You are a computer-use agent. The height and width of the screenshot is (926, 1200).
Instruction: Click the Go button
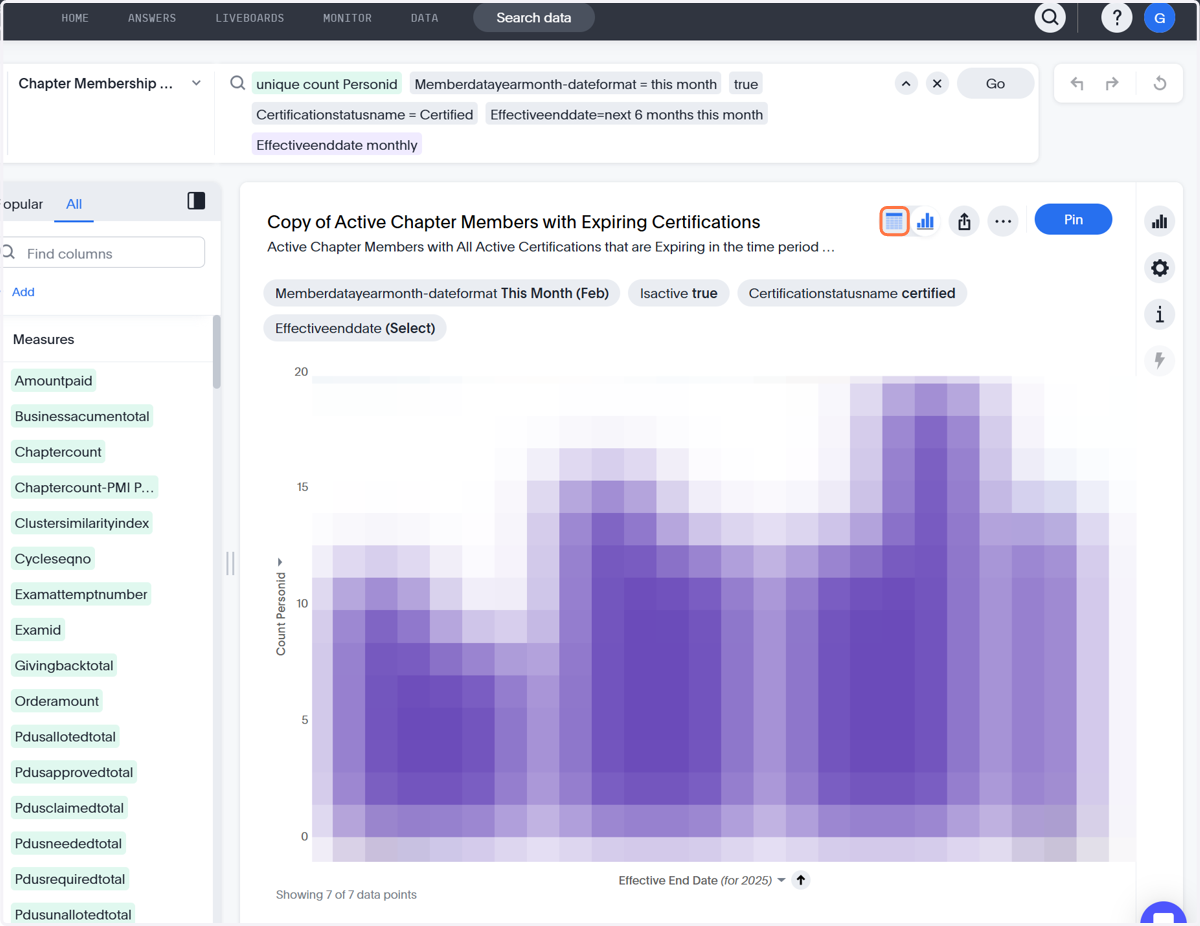click(x=995, y=84)
